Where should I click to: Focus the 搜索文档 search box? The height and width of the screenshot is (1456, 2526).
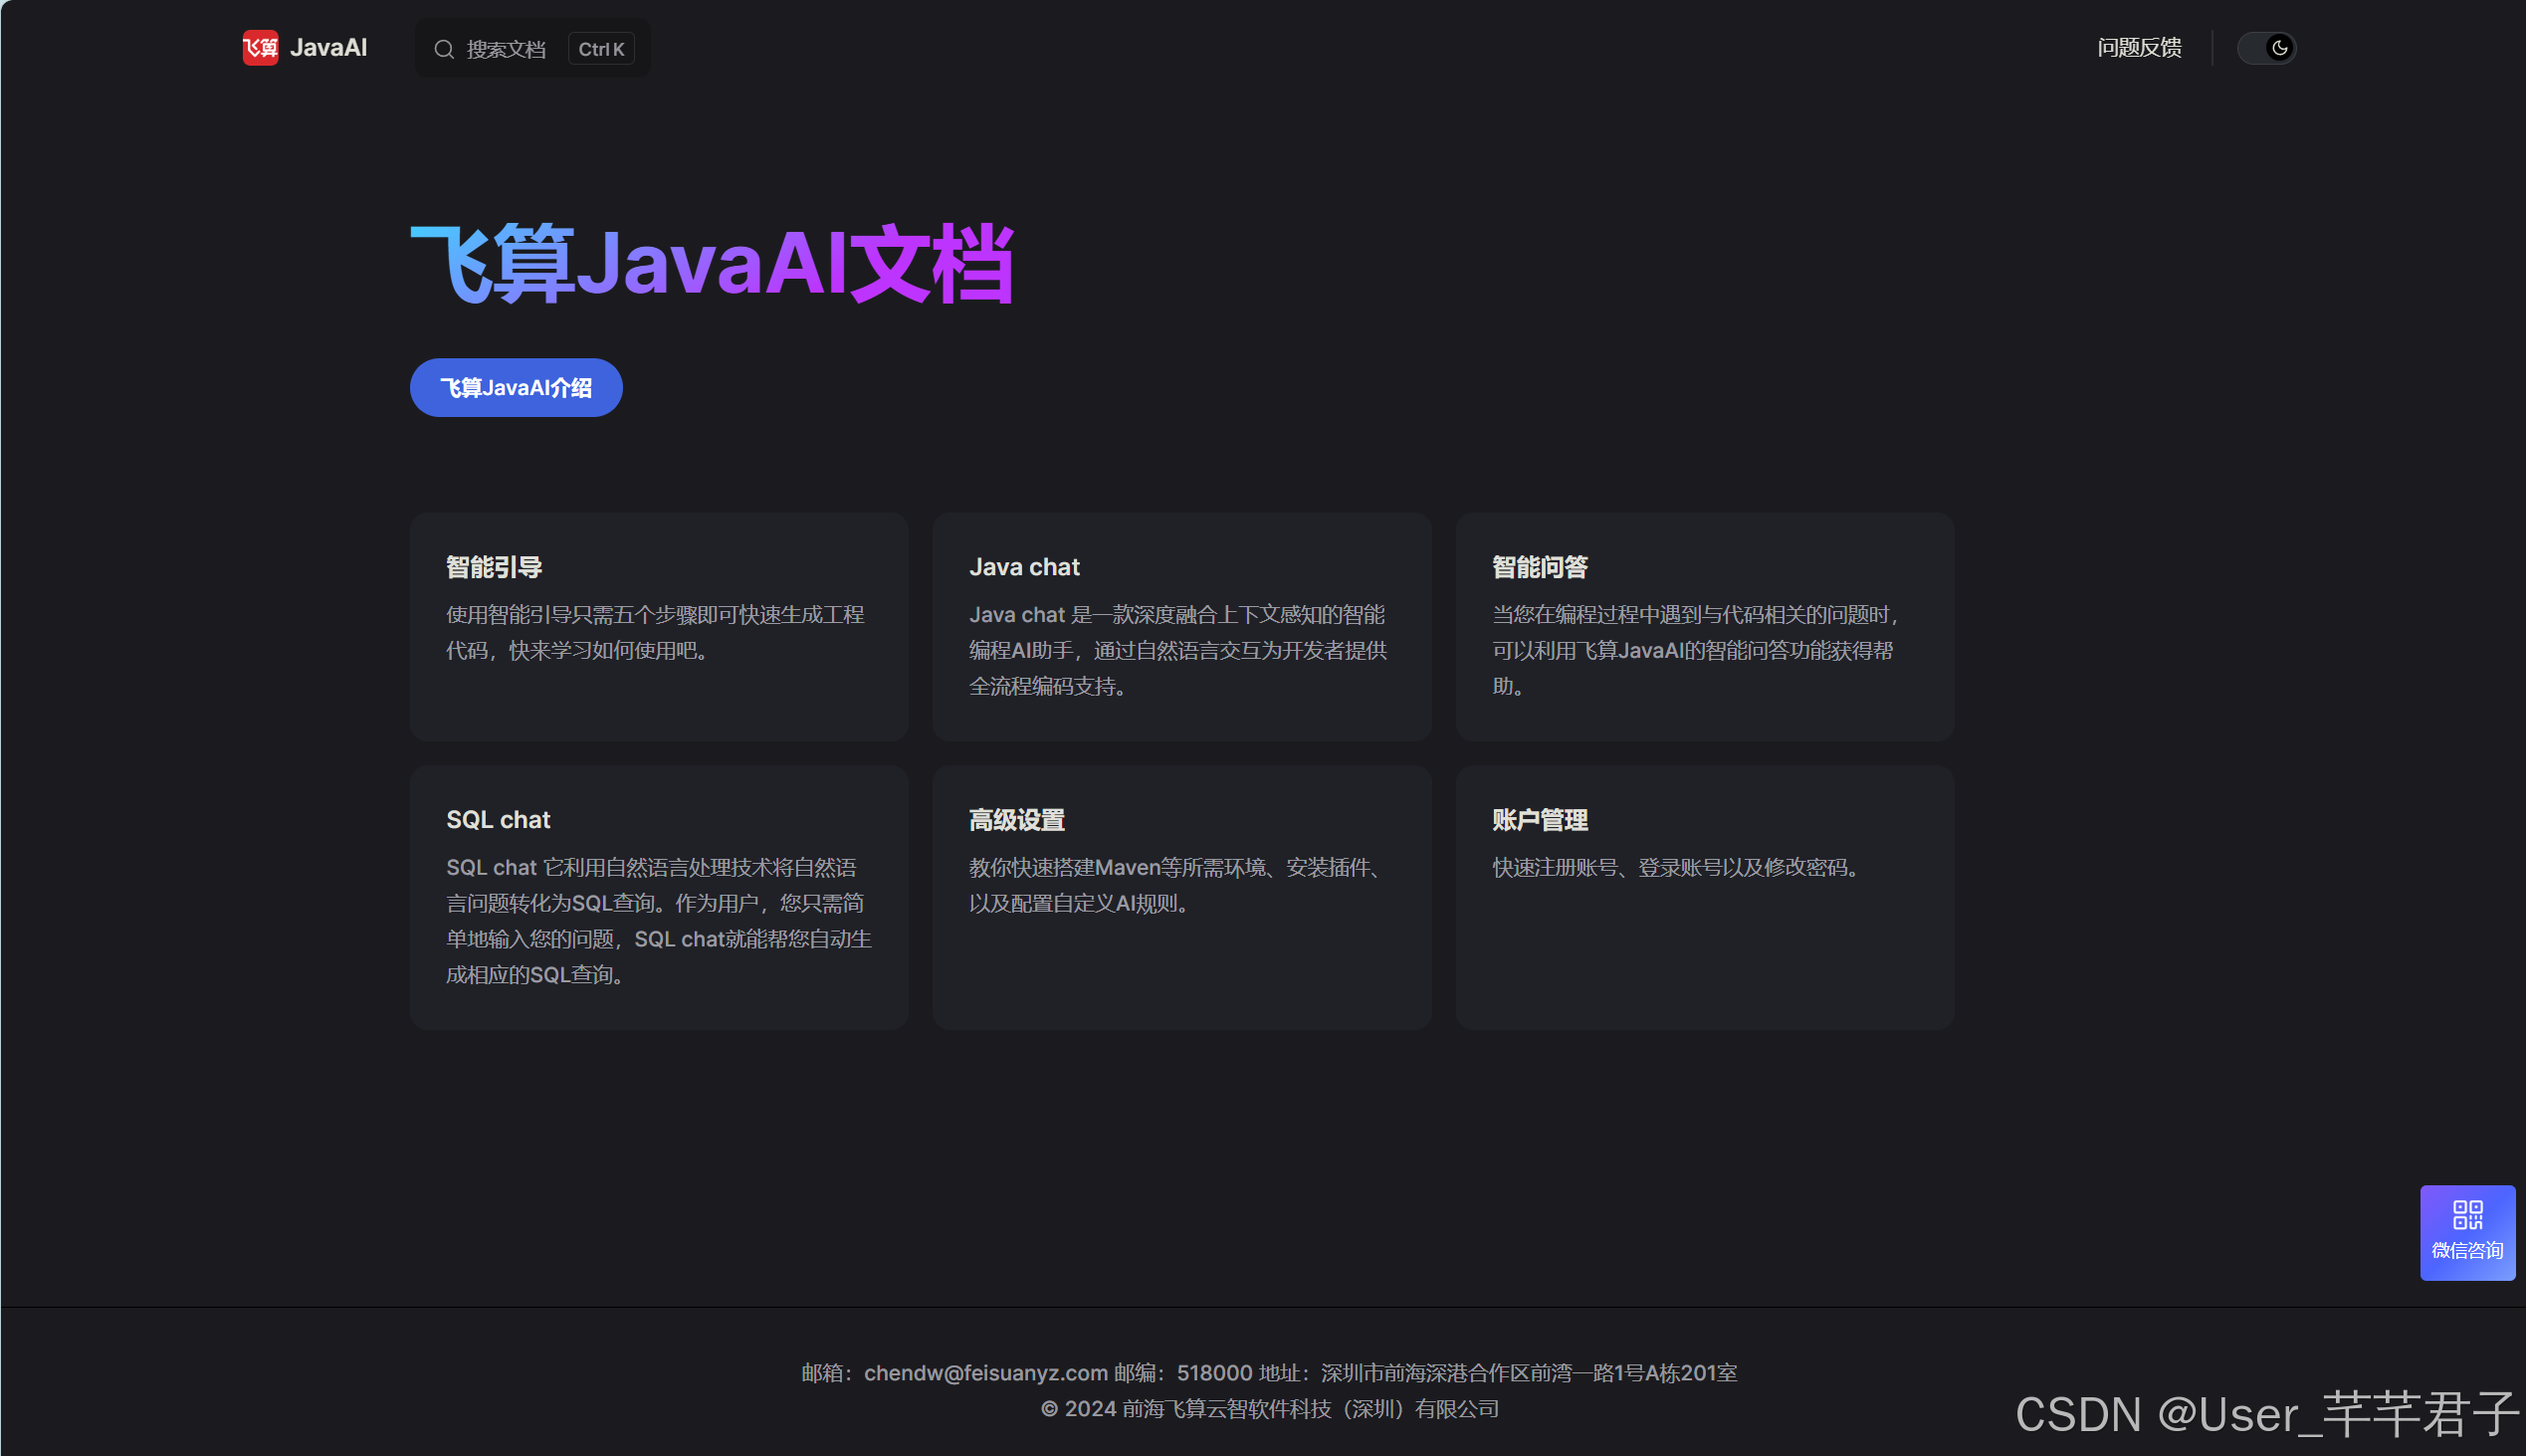(x=532, y=49)
